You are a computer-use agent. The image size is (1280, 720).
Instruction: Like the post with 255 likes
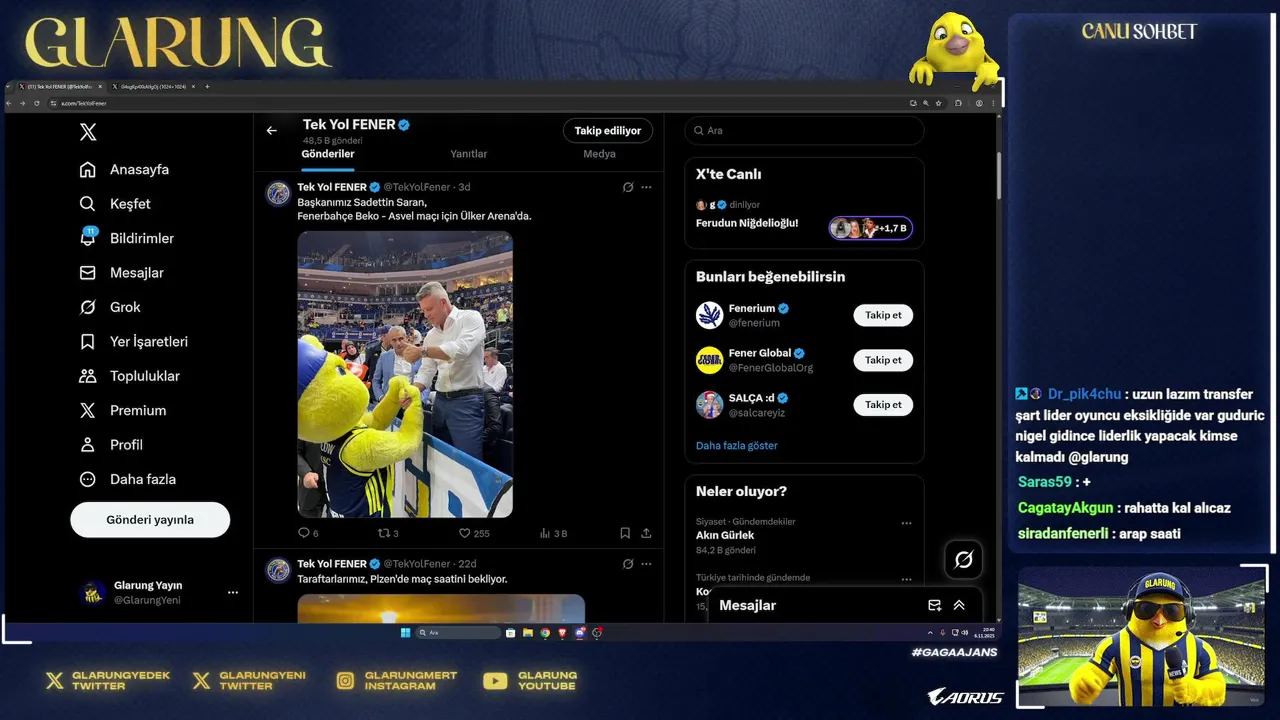[x=474, y=533]
